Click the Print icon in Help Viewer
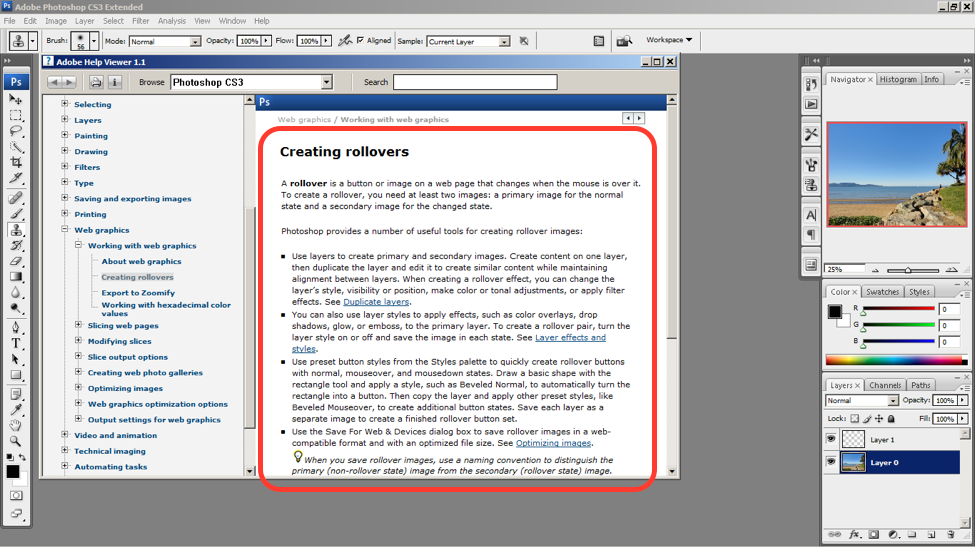This screenshot has width=975, height=548. 96,82
